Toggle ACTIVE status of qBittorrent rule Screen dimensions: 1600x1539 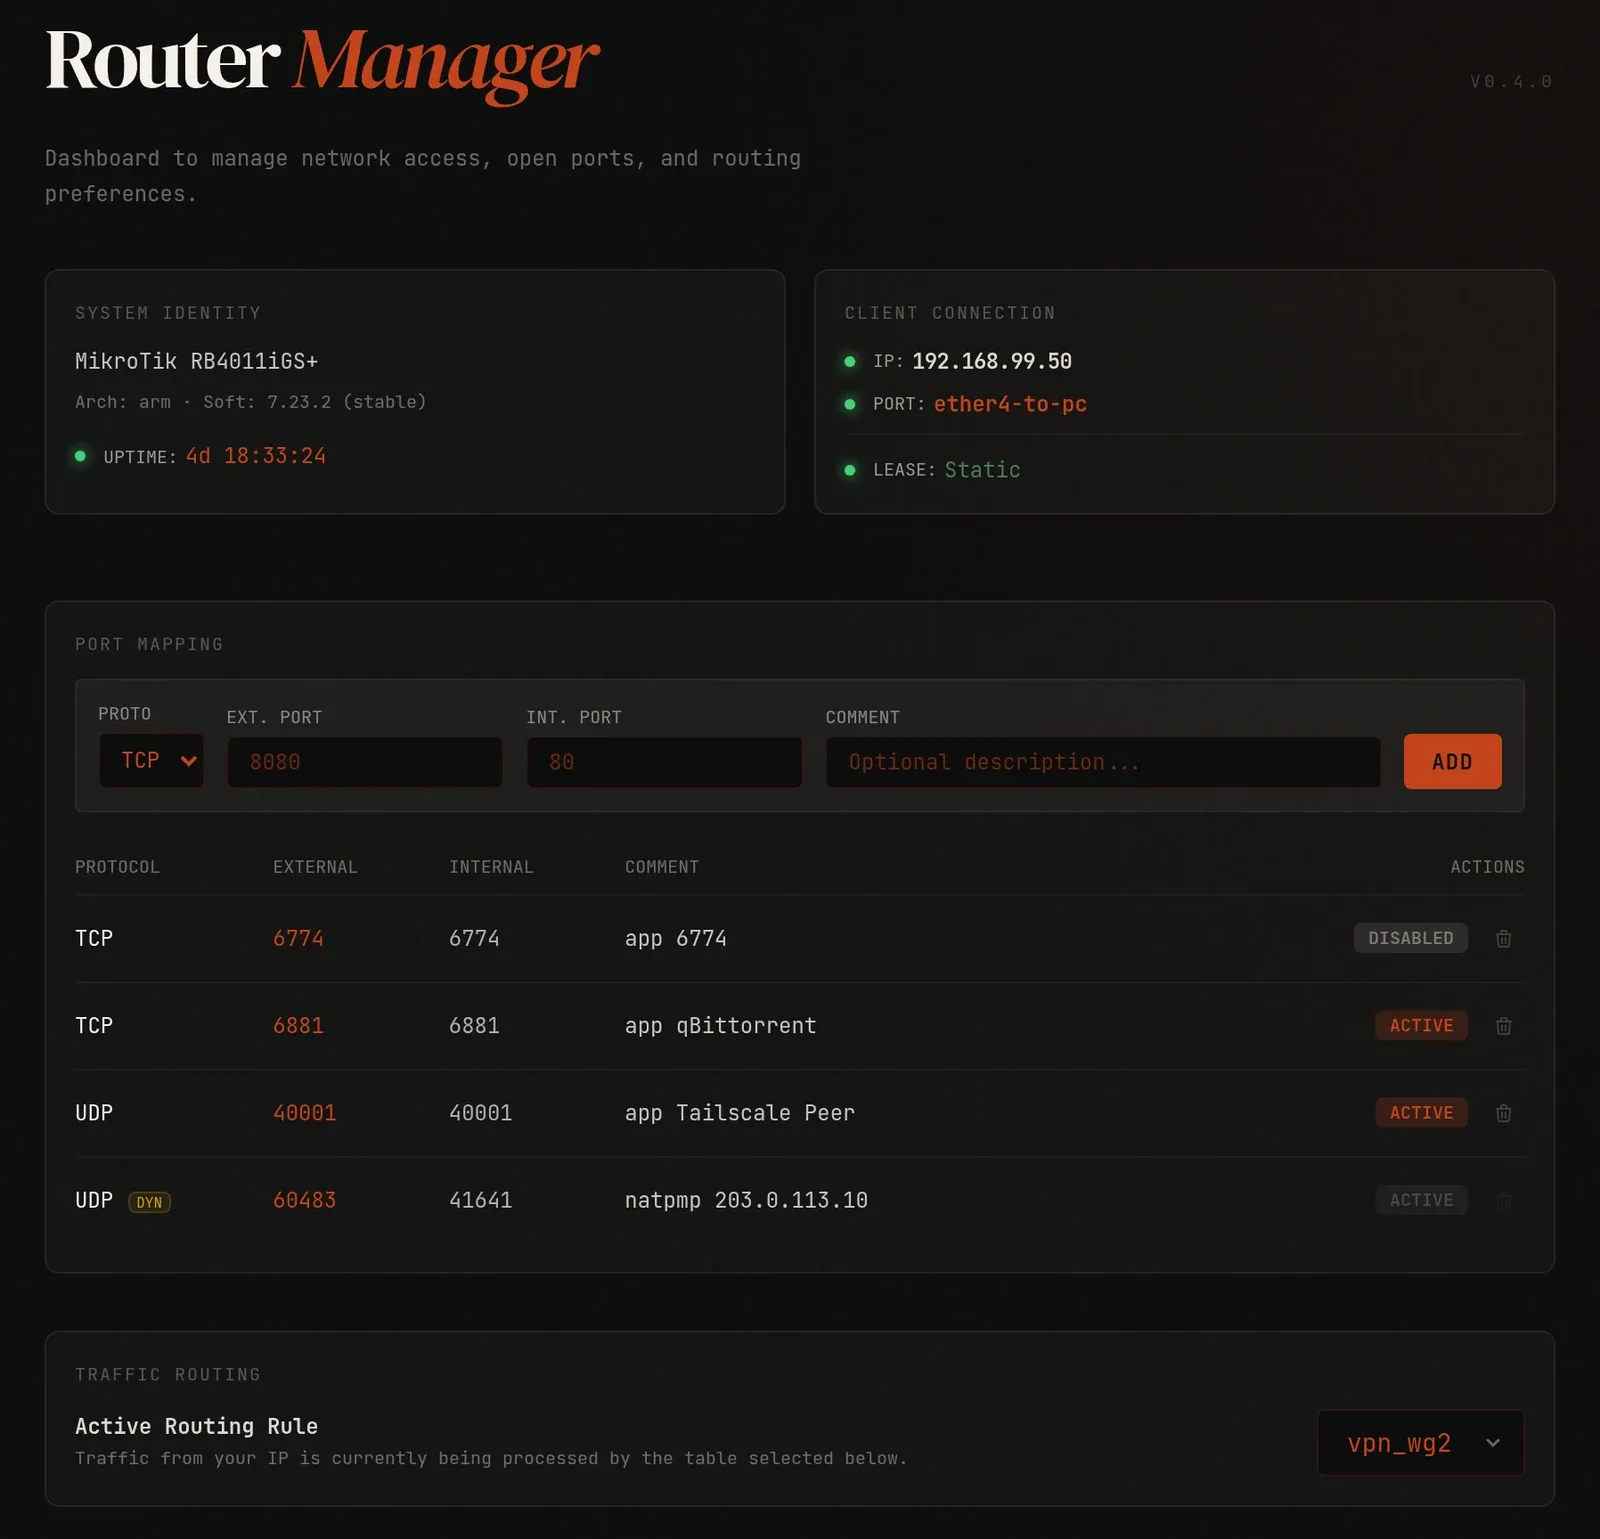pyautogui.click(x=1421, y=1025)
